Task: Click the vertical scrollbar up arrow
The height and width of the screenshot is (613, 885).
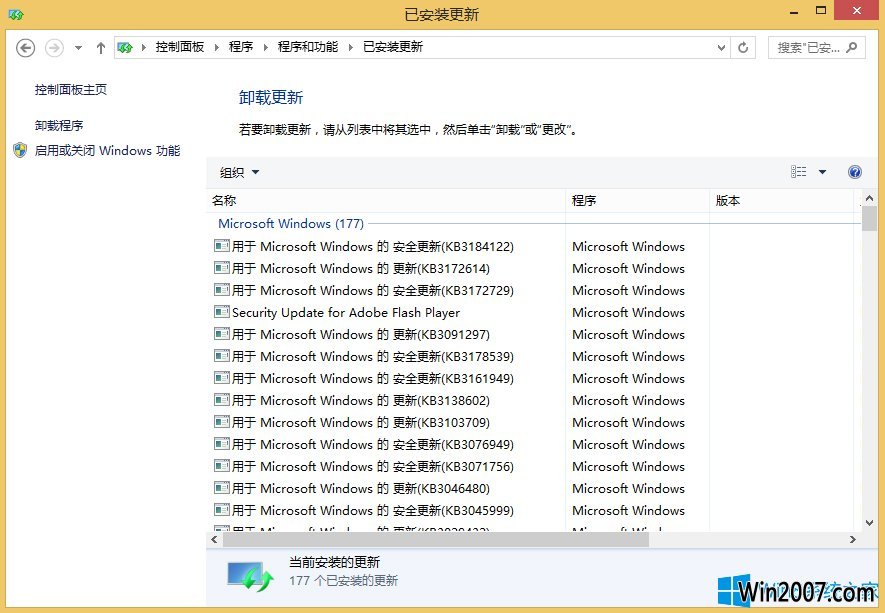Action: (x=869, y=198)
